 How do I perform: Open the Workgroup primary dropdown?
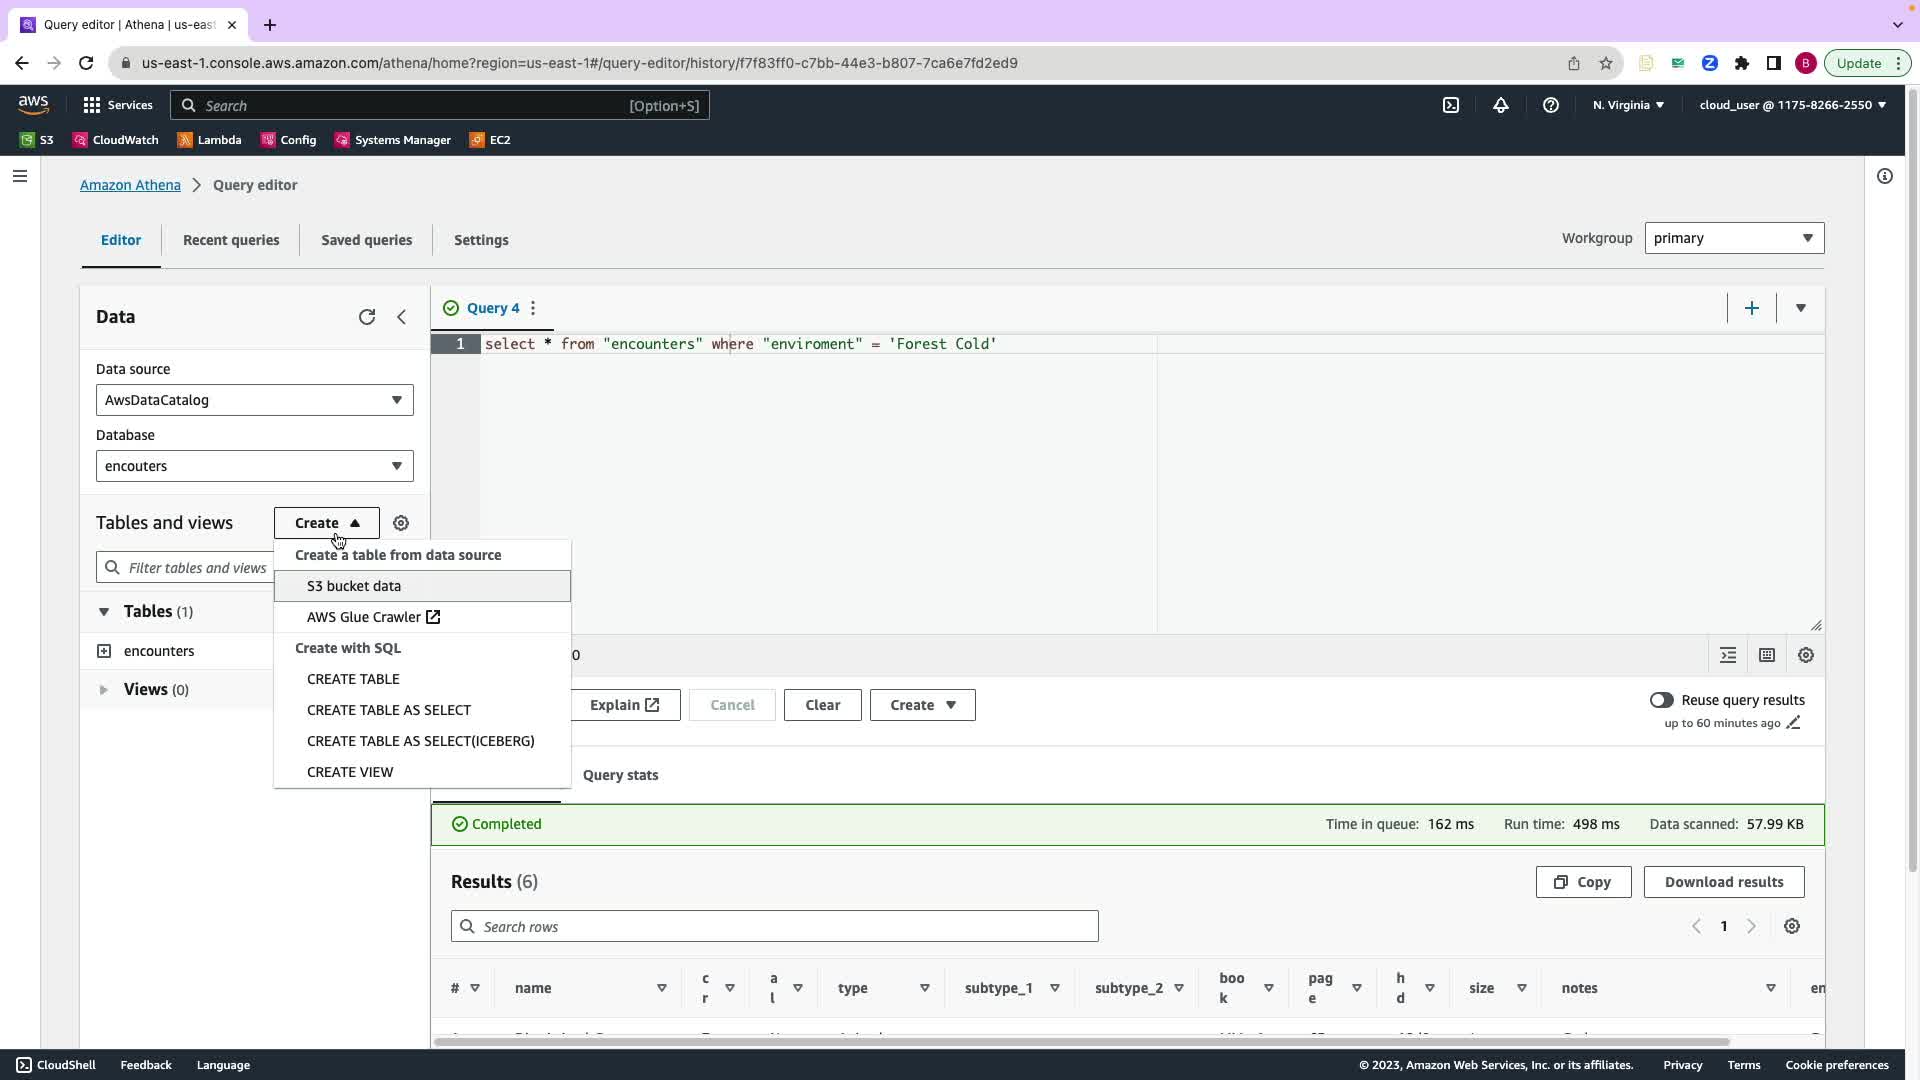(1734, 238)
